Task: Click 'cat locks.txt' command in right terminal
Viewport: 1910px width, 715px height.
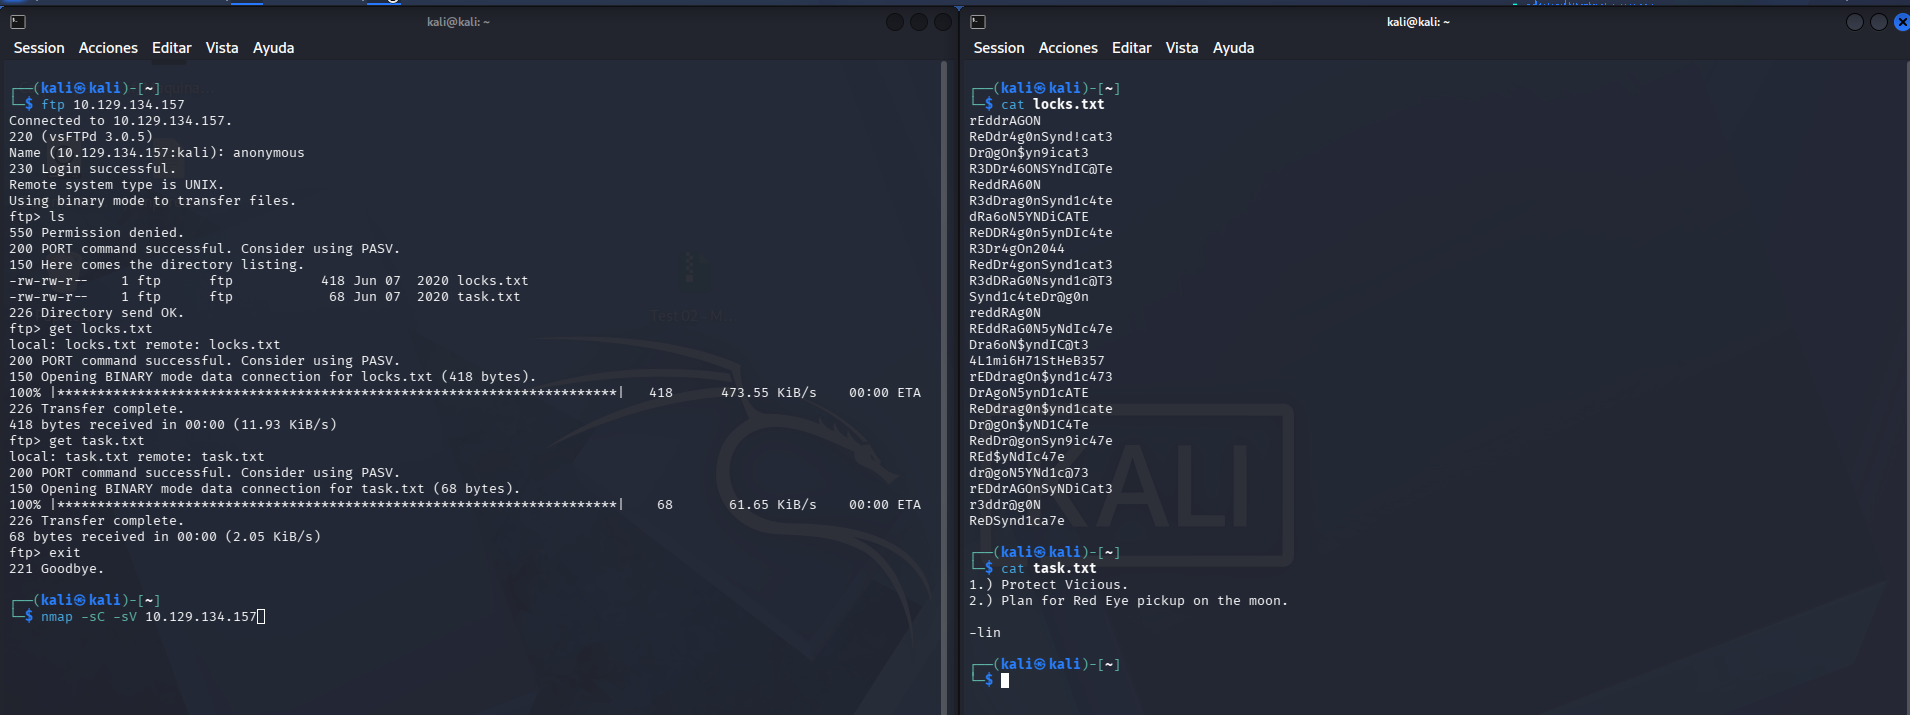Action: [x=1053, y=105]
